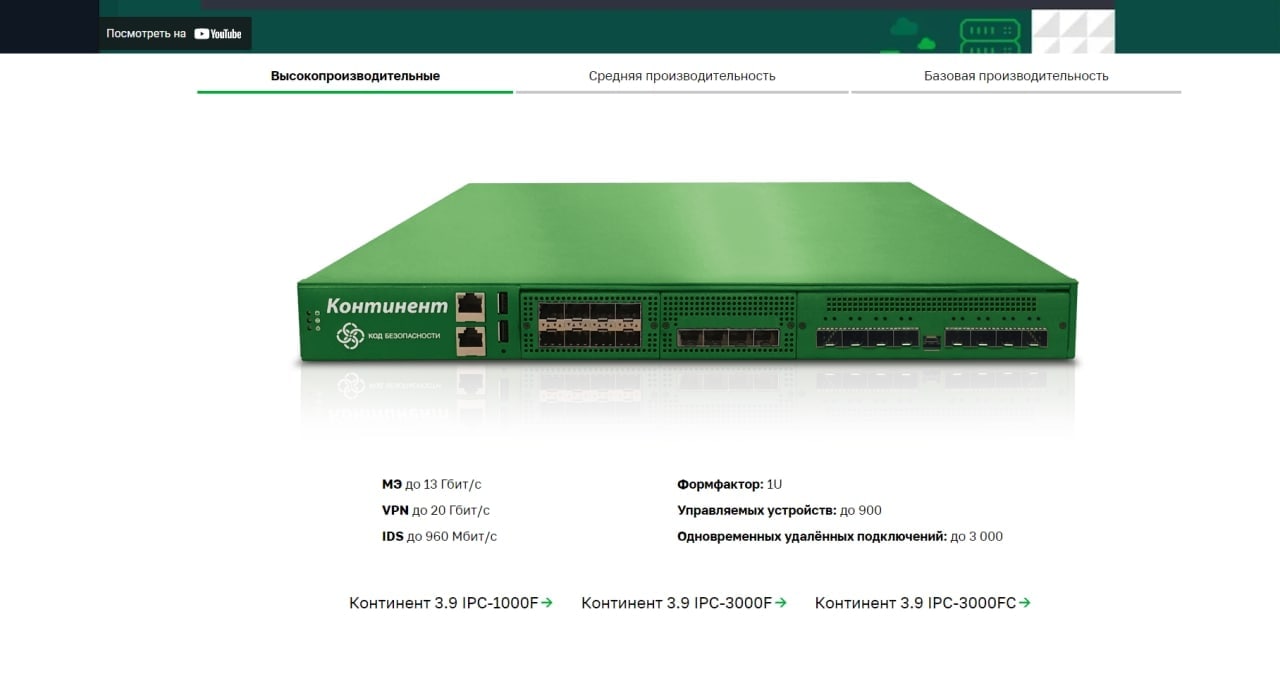Click the green Континент server image
The image size is (1280, 683).
pos(687,275)
